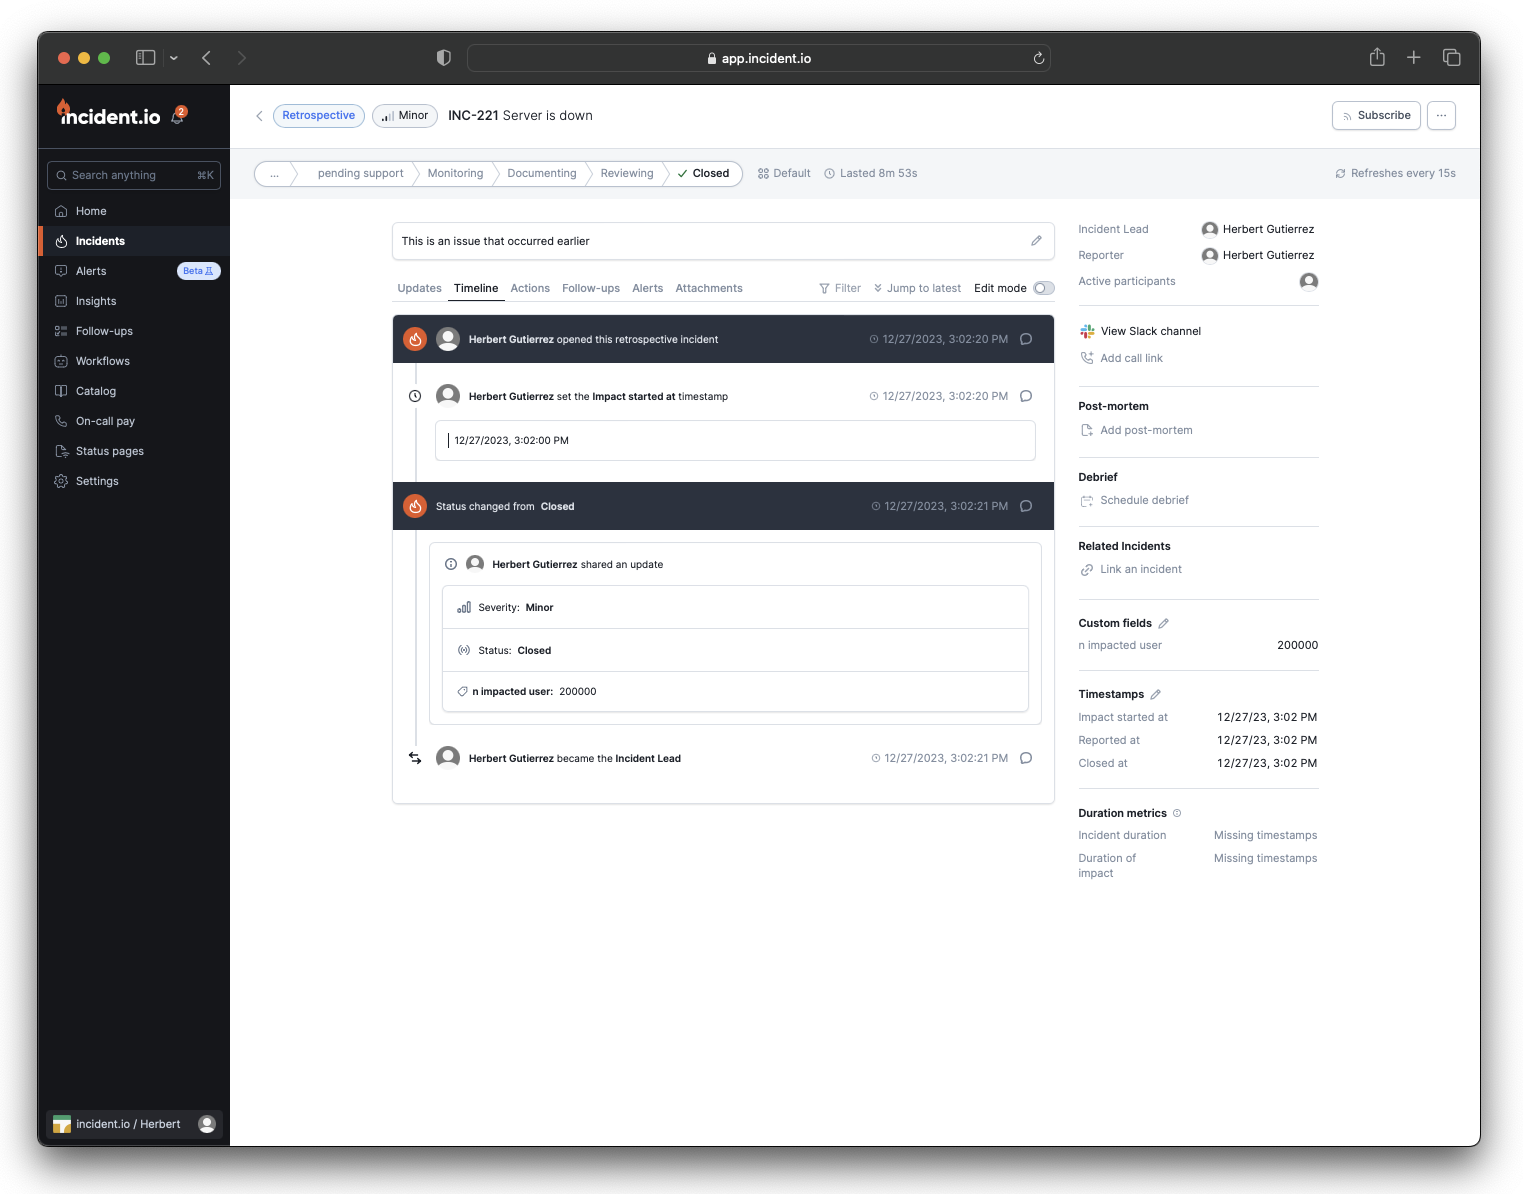Open the timeline Filter control

[x=840, y=288]
